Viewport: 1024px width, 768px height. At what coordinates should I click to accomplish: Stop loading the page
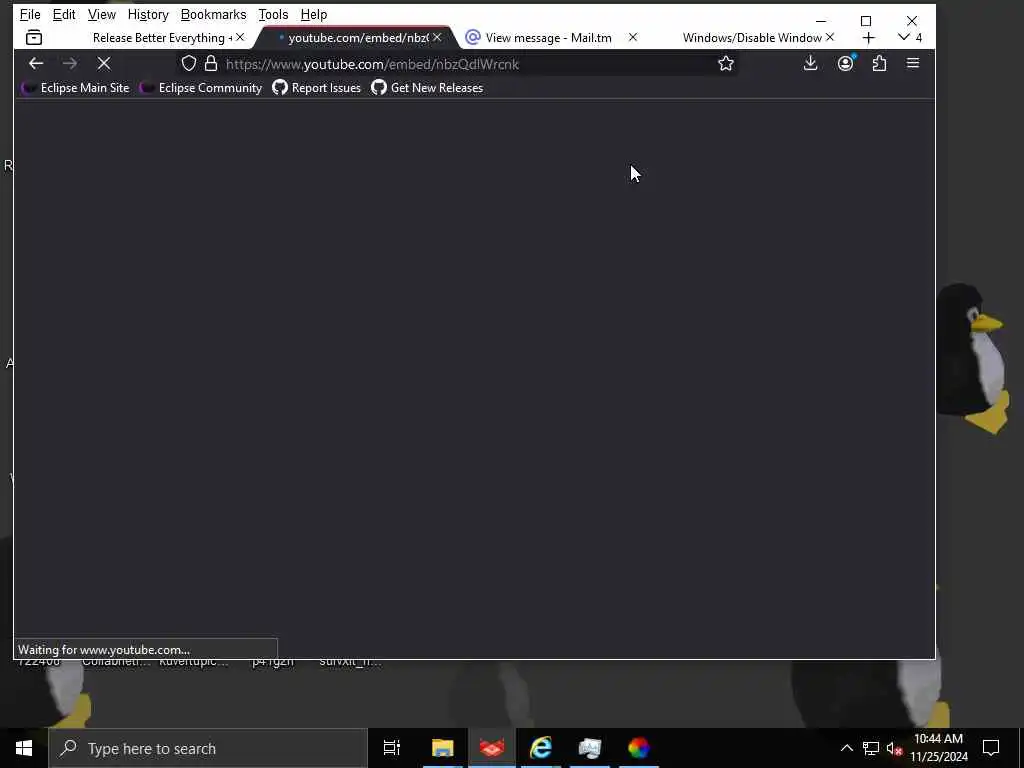click(x=104, y=63)
